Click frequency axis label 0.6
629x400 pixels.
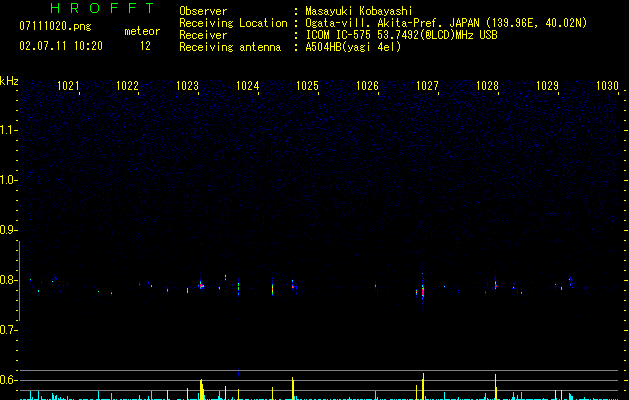8,380
